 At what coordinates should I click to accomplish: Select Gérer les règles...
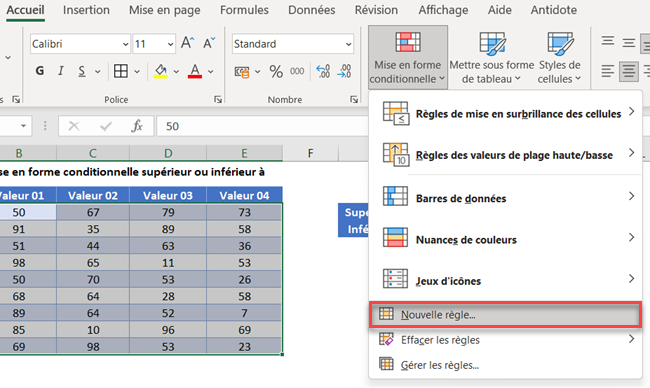coord(506,365)
